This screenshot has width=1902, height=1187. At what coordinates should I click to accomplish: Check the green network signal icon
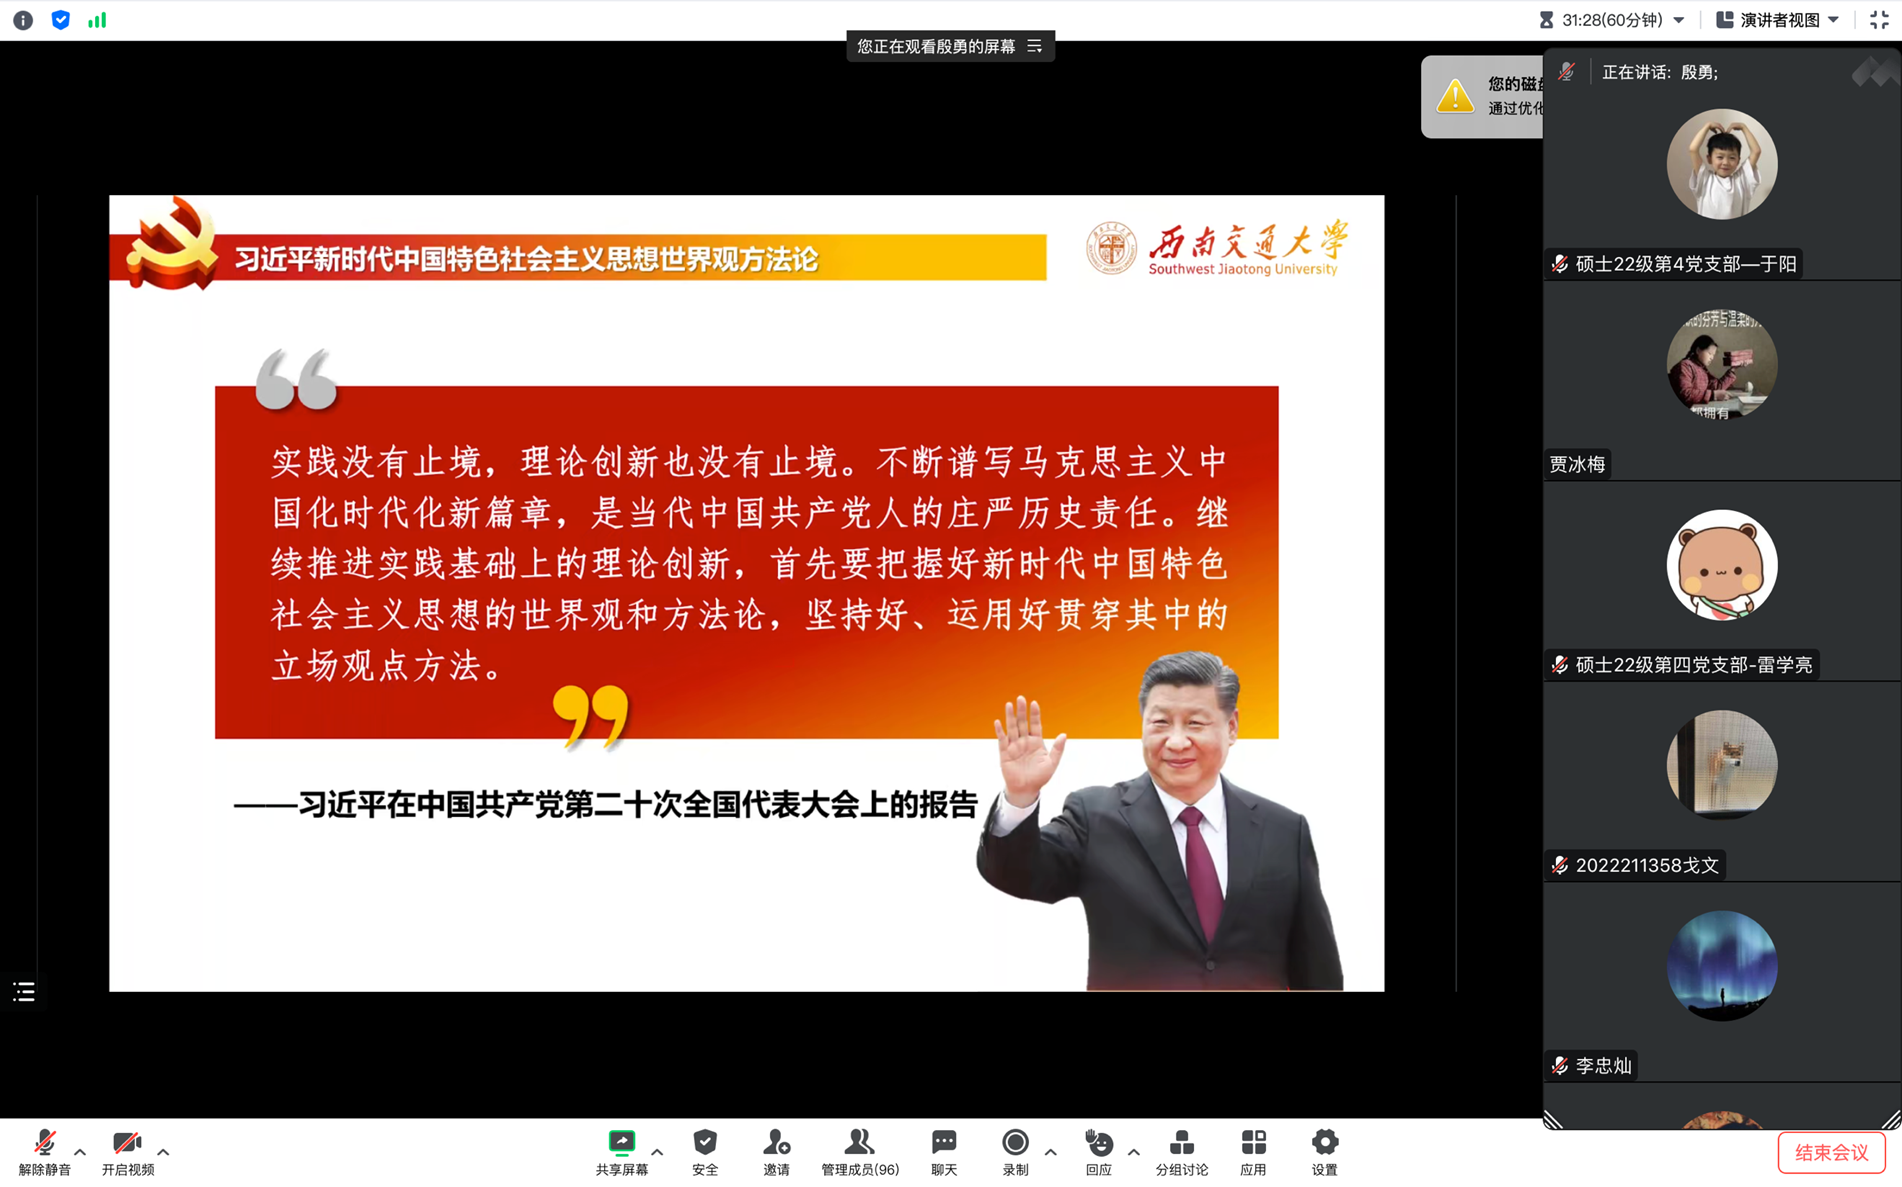[x=97, y=20]
